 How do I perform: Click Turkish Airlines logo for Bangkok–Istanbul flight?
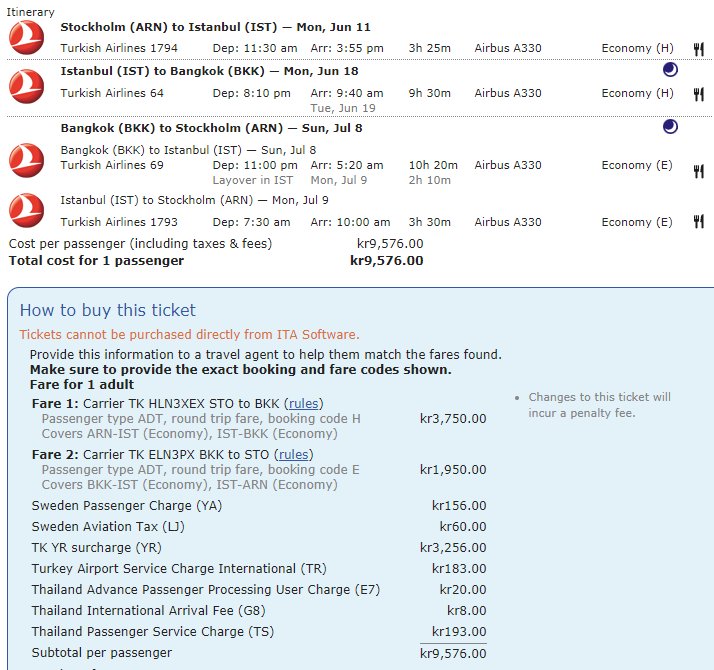point(25,160)
